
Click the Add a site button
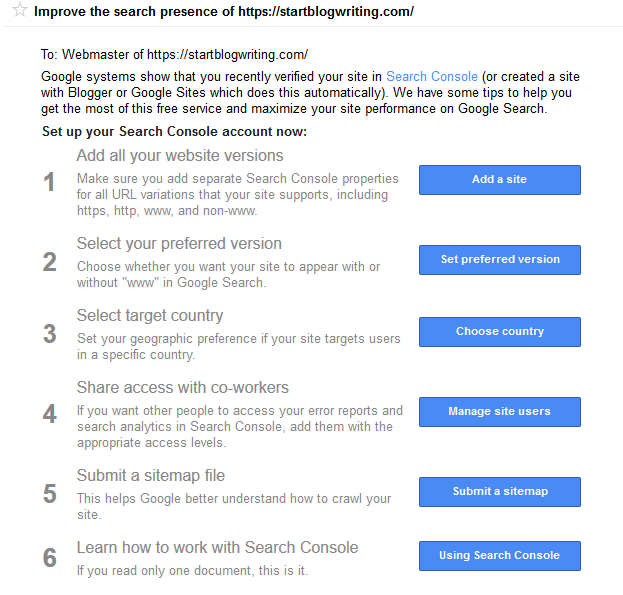click(499, 180)
